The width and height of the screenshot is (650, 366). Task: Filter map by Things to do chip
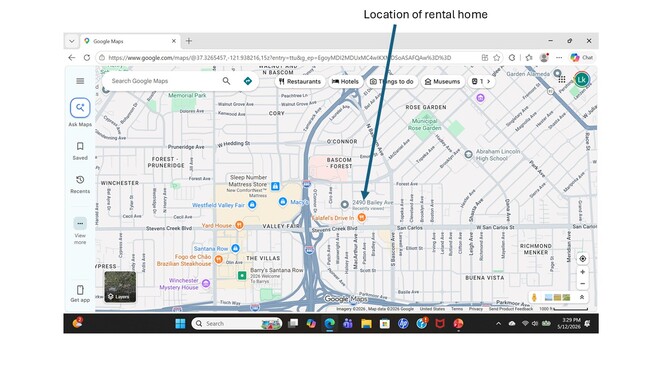(392, 81)
